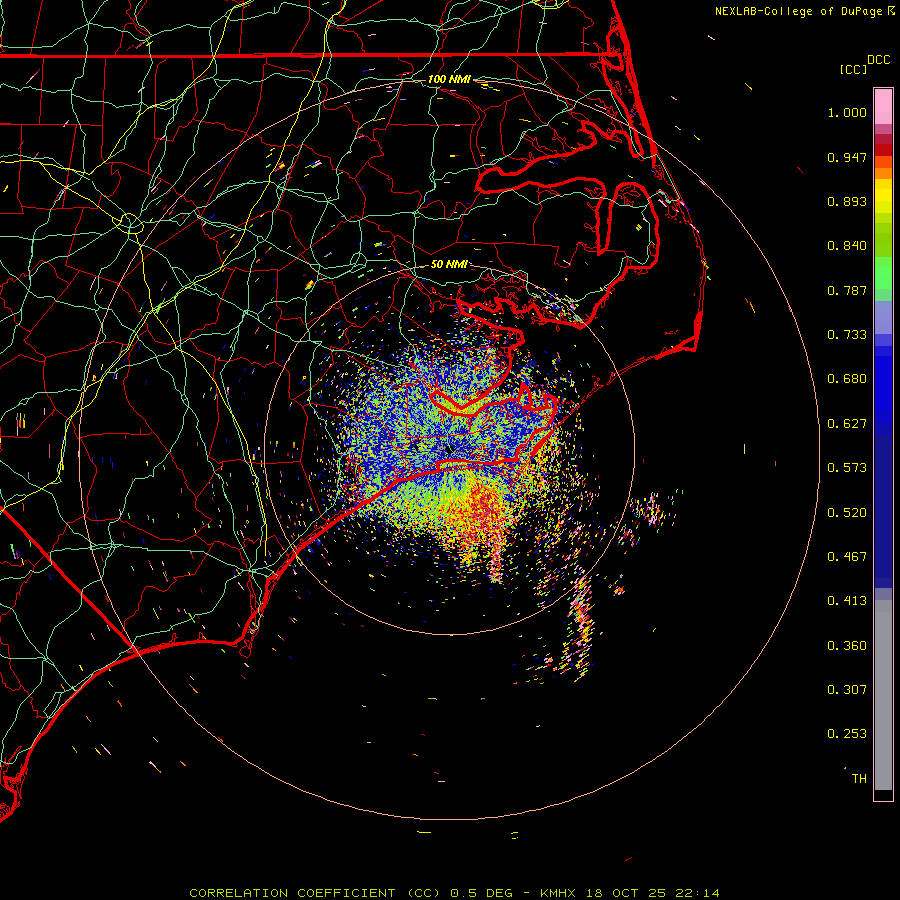Click the DCC label above color scale

878,60
